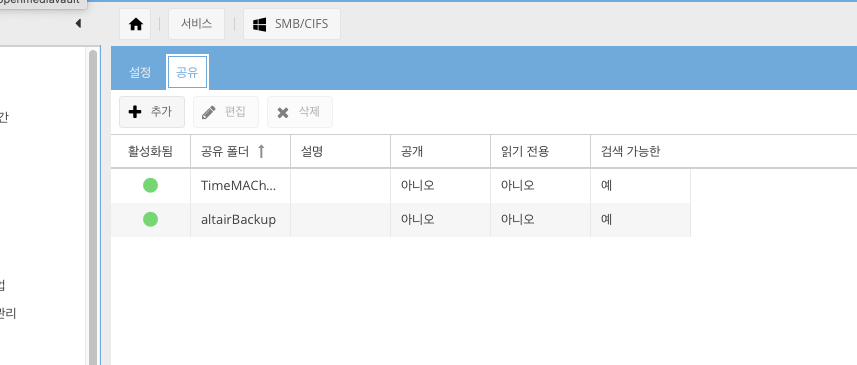The height and width of the screenshot is (365, 857).
Task: Sort by the 공유 폴더 column header
Action: 240,151
